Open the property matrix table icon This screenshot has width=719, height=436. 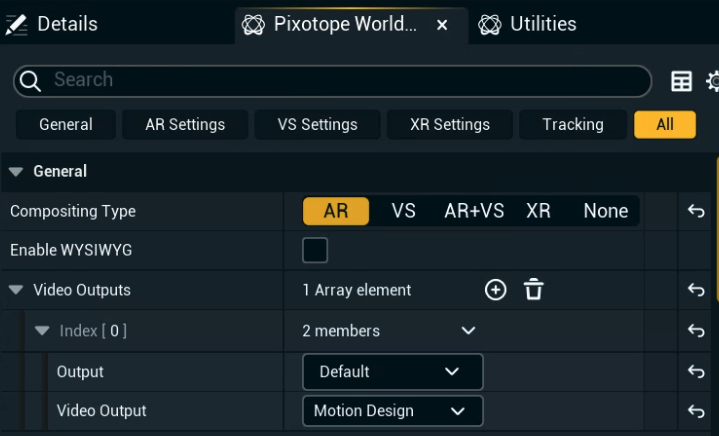[x=681, y=82]
